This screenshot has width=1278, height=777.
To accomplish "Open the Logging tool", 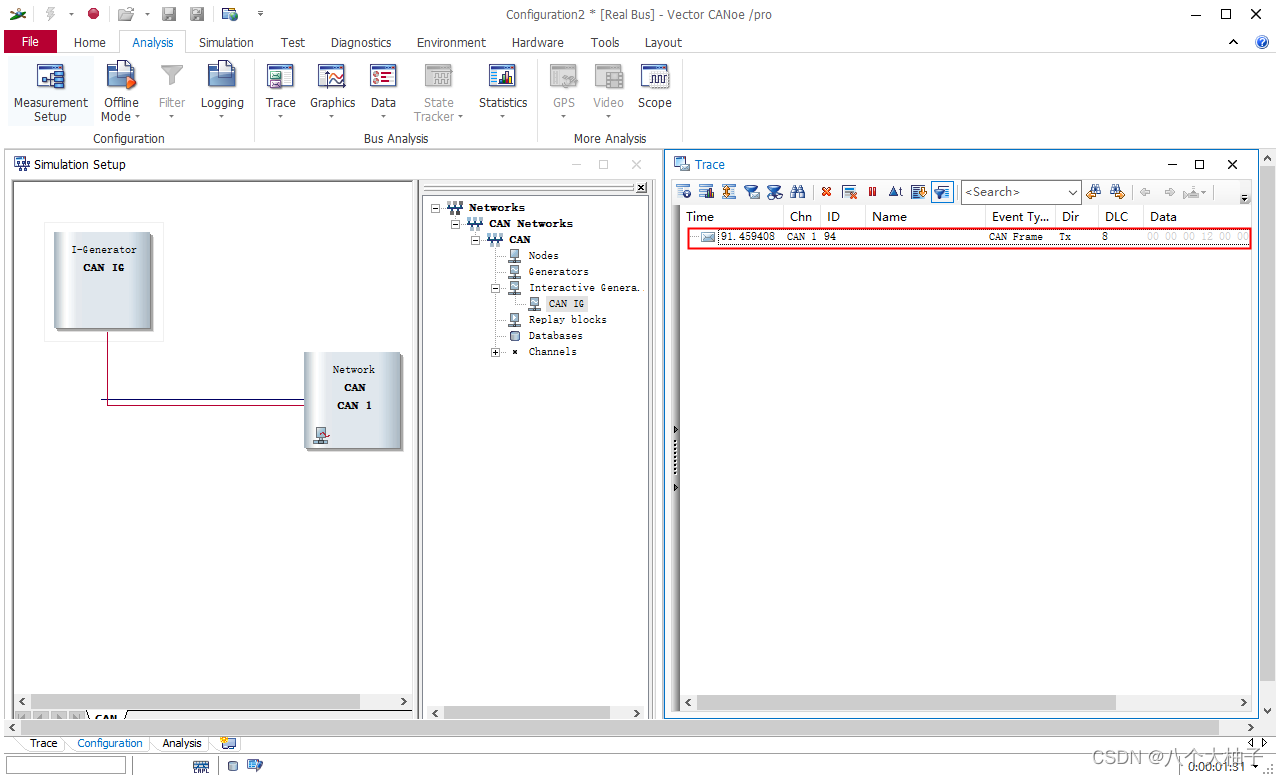I will 221,84.
